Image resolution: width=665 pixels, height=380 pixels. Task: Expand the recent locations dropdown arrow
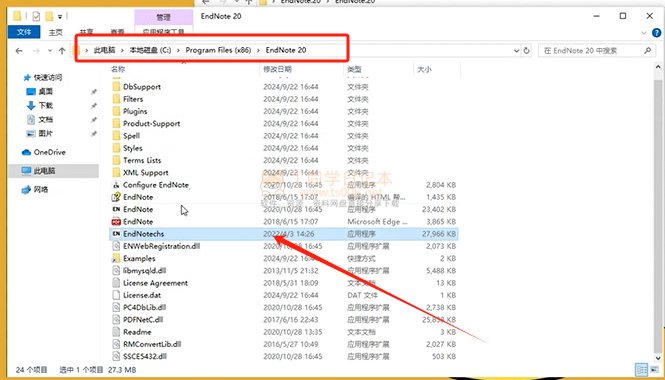point(50,50)
